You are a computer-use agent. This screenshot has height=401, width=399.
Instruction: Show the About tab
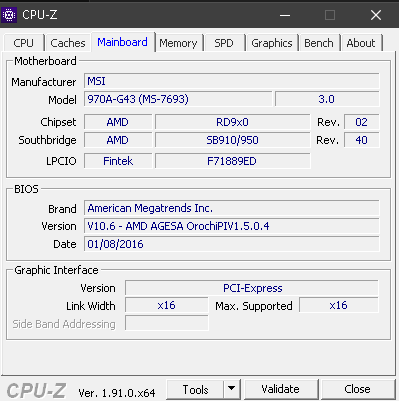coord(361,43)
